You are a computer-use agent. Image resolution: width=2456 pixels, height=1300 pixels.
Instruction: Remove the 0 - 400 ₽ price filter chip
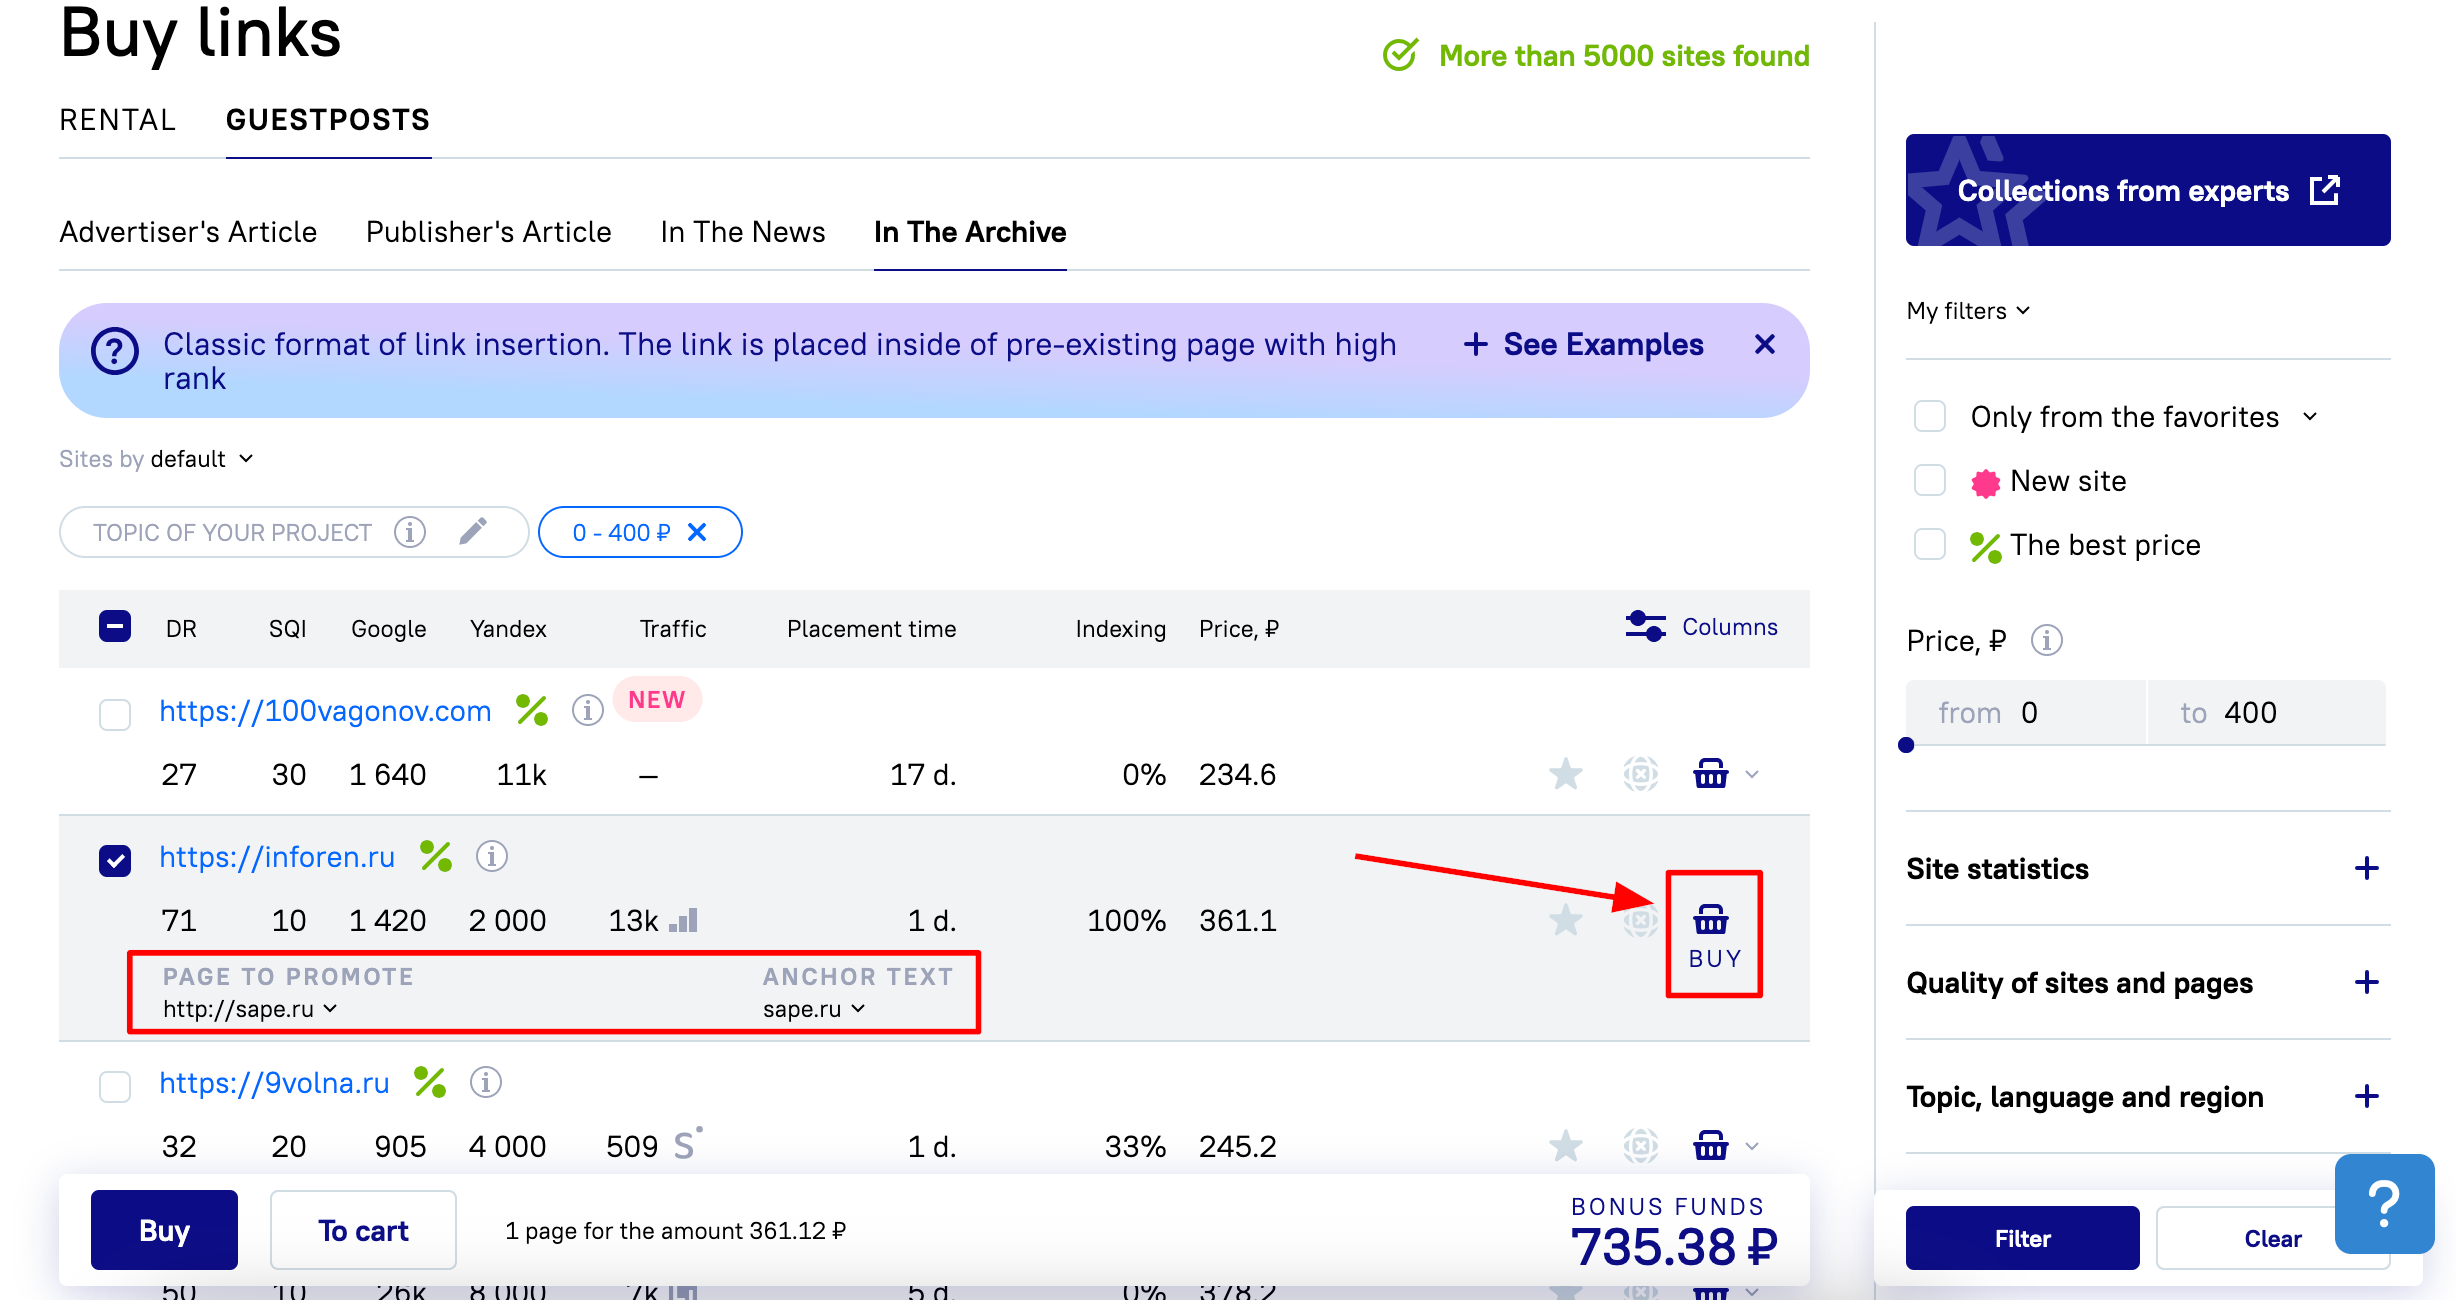(697, 532)
